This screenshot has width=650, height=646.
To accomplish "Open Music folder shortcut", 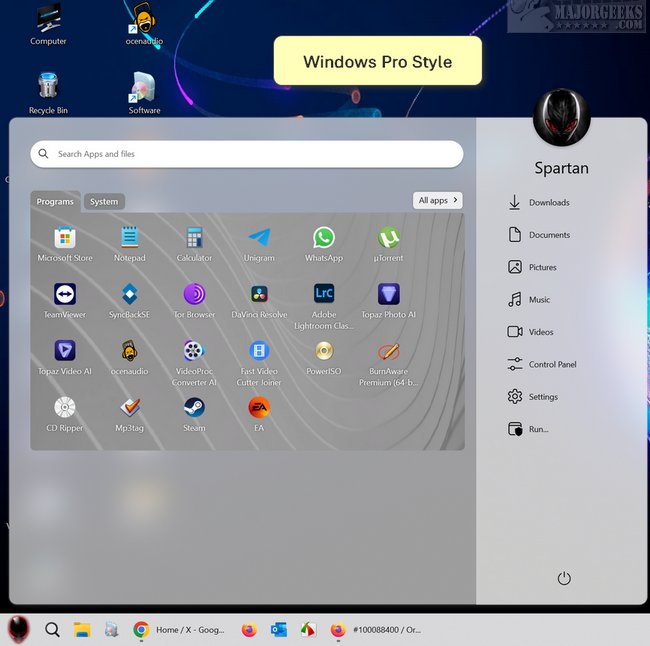I will point(529,299).
